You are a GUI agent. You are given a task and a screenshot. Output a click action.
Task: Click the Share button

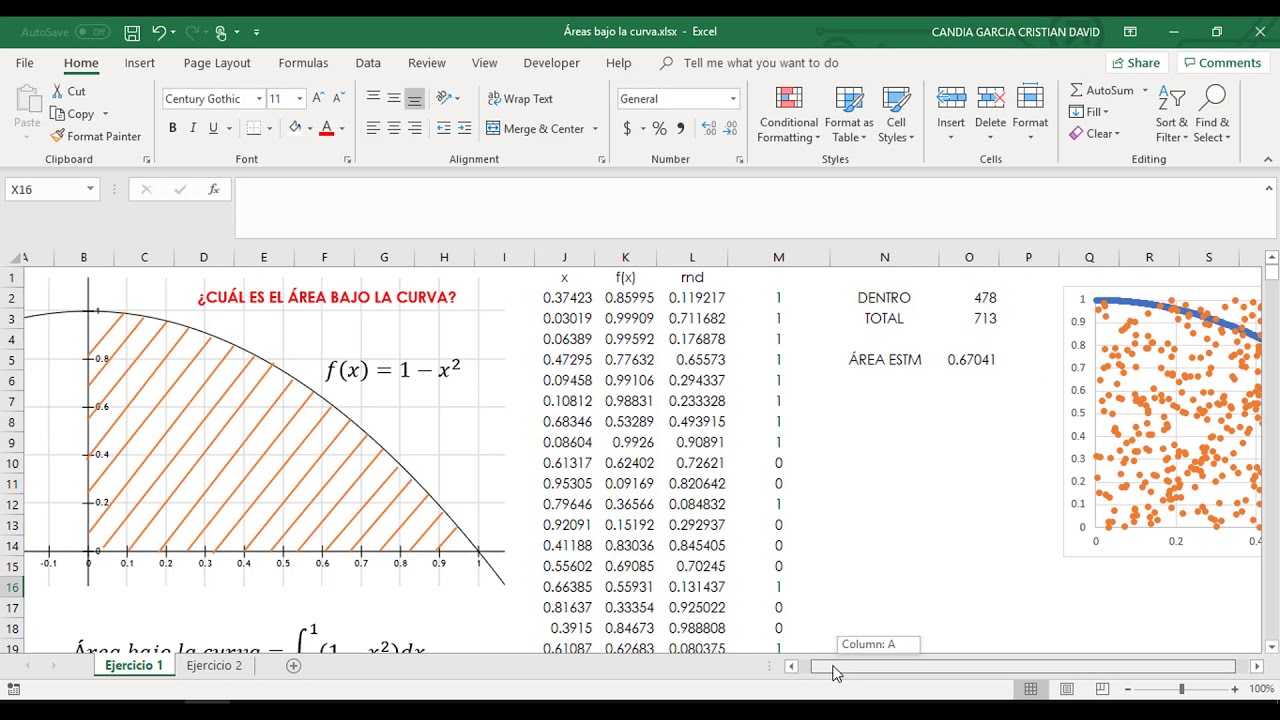(x=1137, y=63)
